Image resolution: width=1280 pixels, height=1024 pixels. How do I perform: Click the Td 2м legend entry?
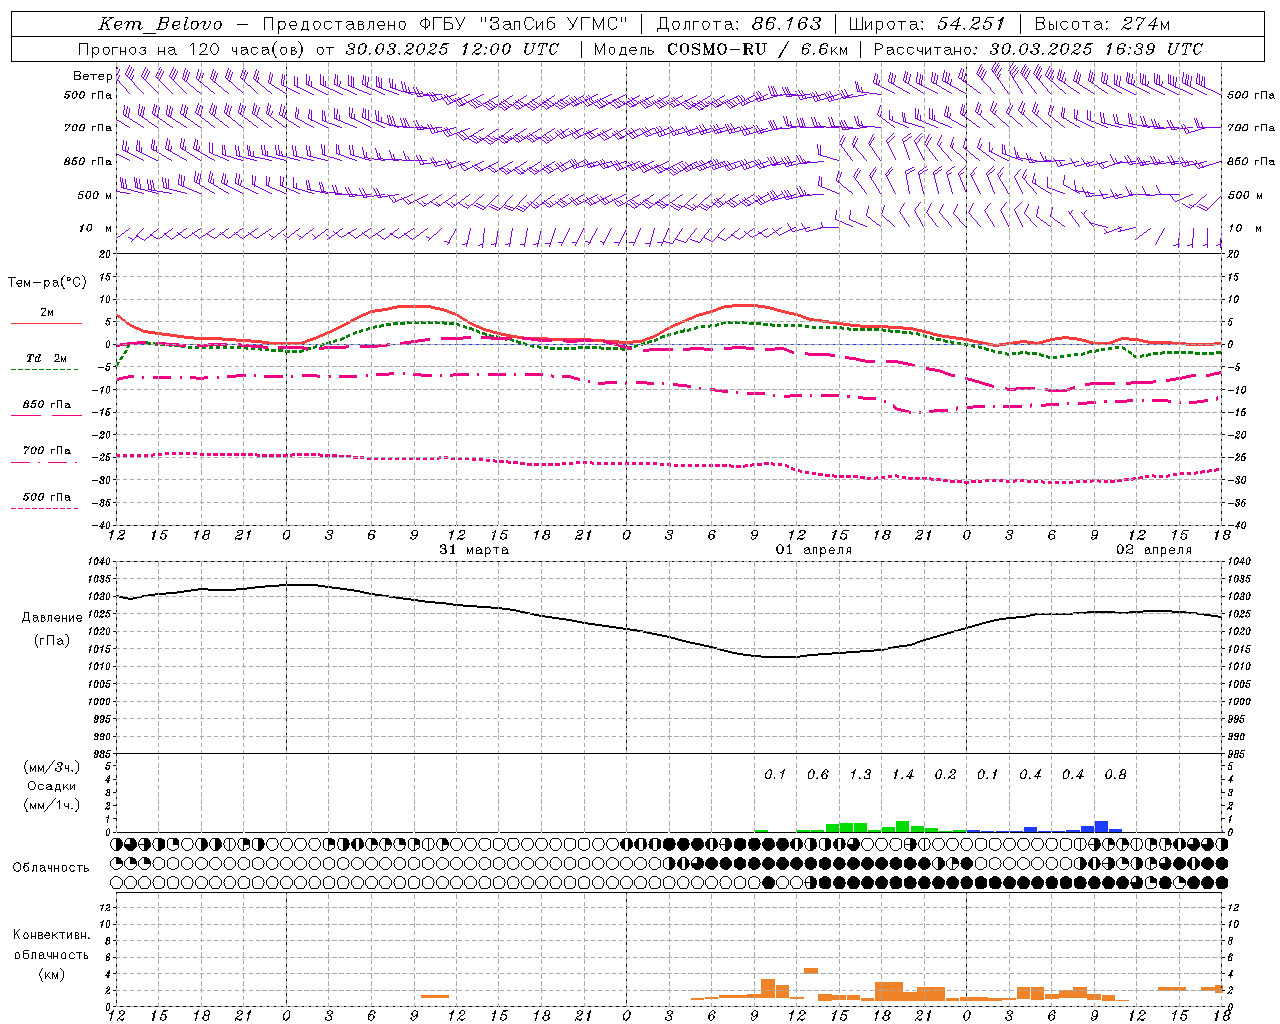(x=46, y=358)
